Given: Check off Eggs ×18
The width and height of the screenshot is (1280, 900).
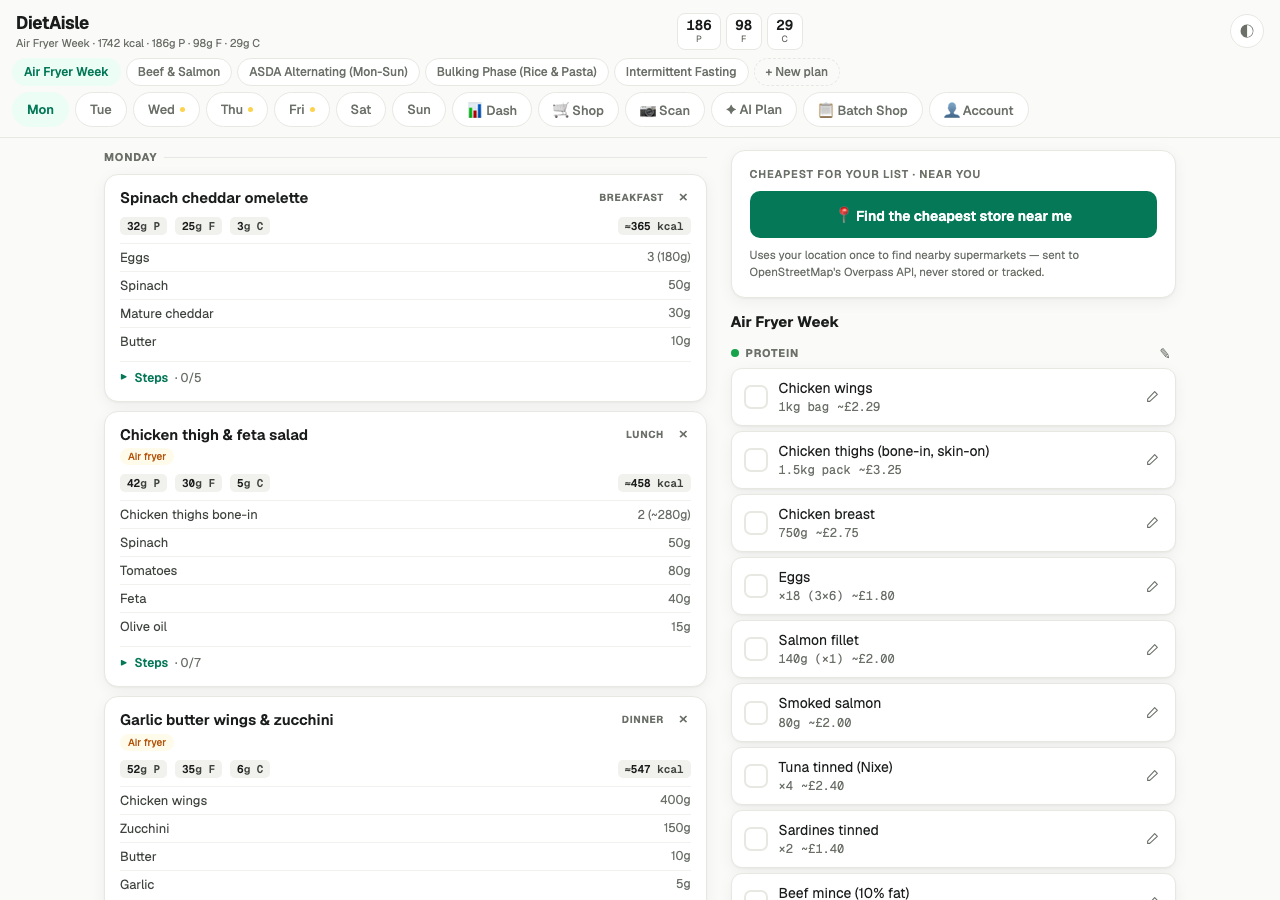Looking at the screenshot, I should tap(756, 586).
